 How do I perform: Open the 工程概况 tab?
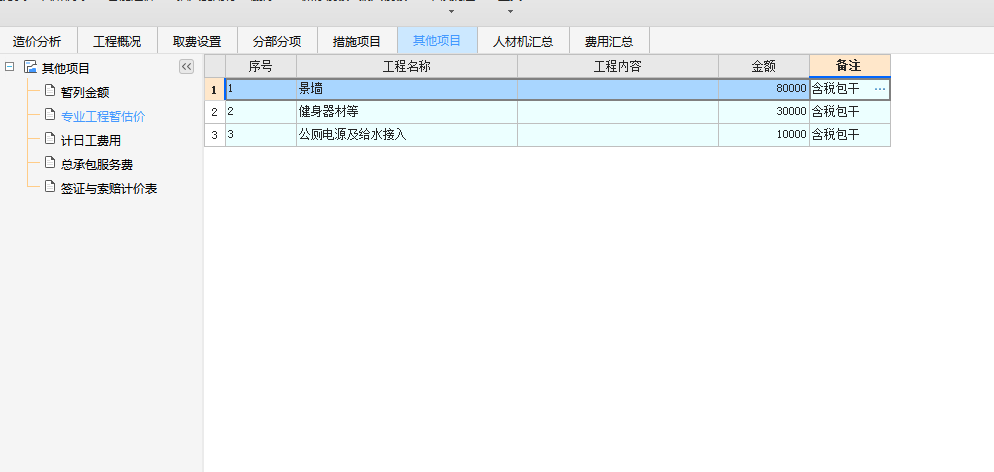(117, 42)
